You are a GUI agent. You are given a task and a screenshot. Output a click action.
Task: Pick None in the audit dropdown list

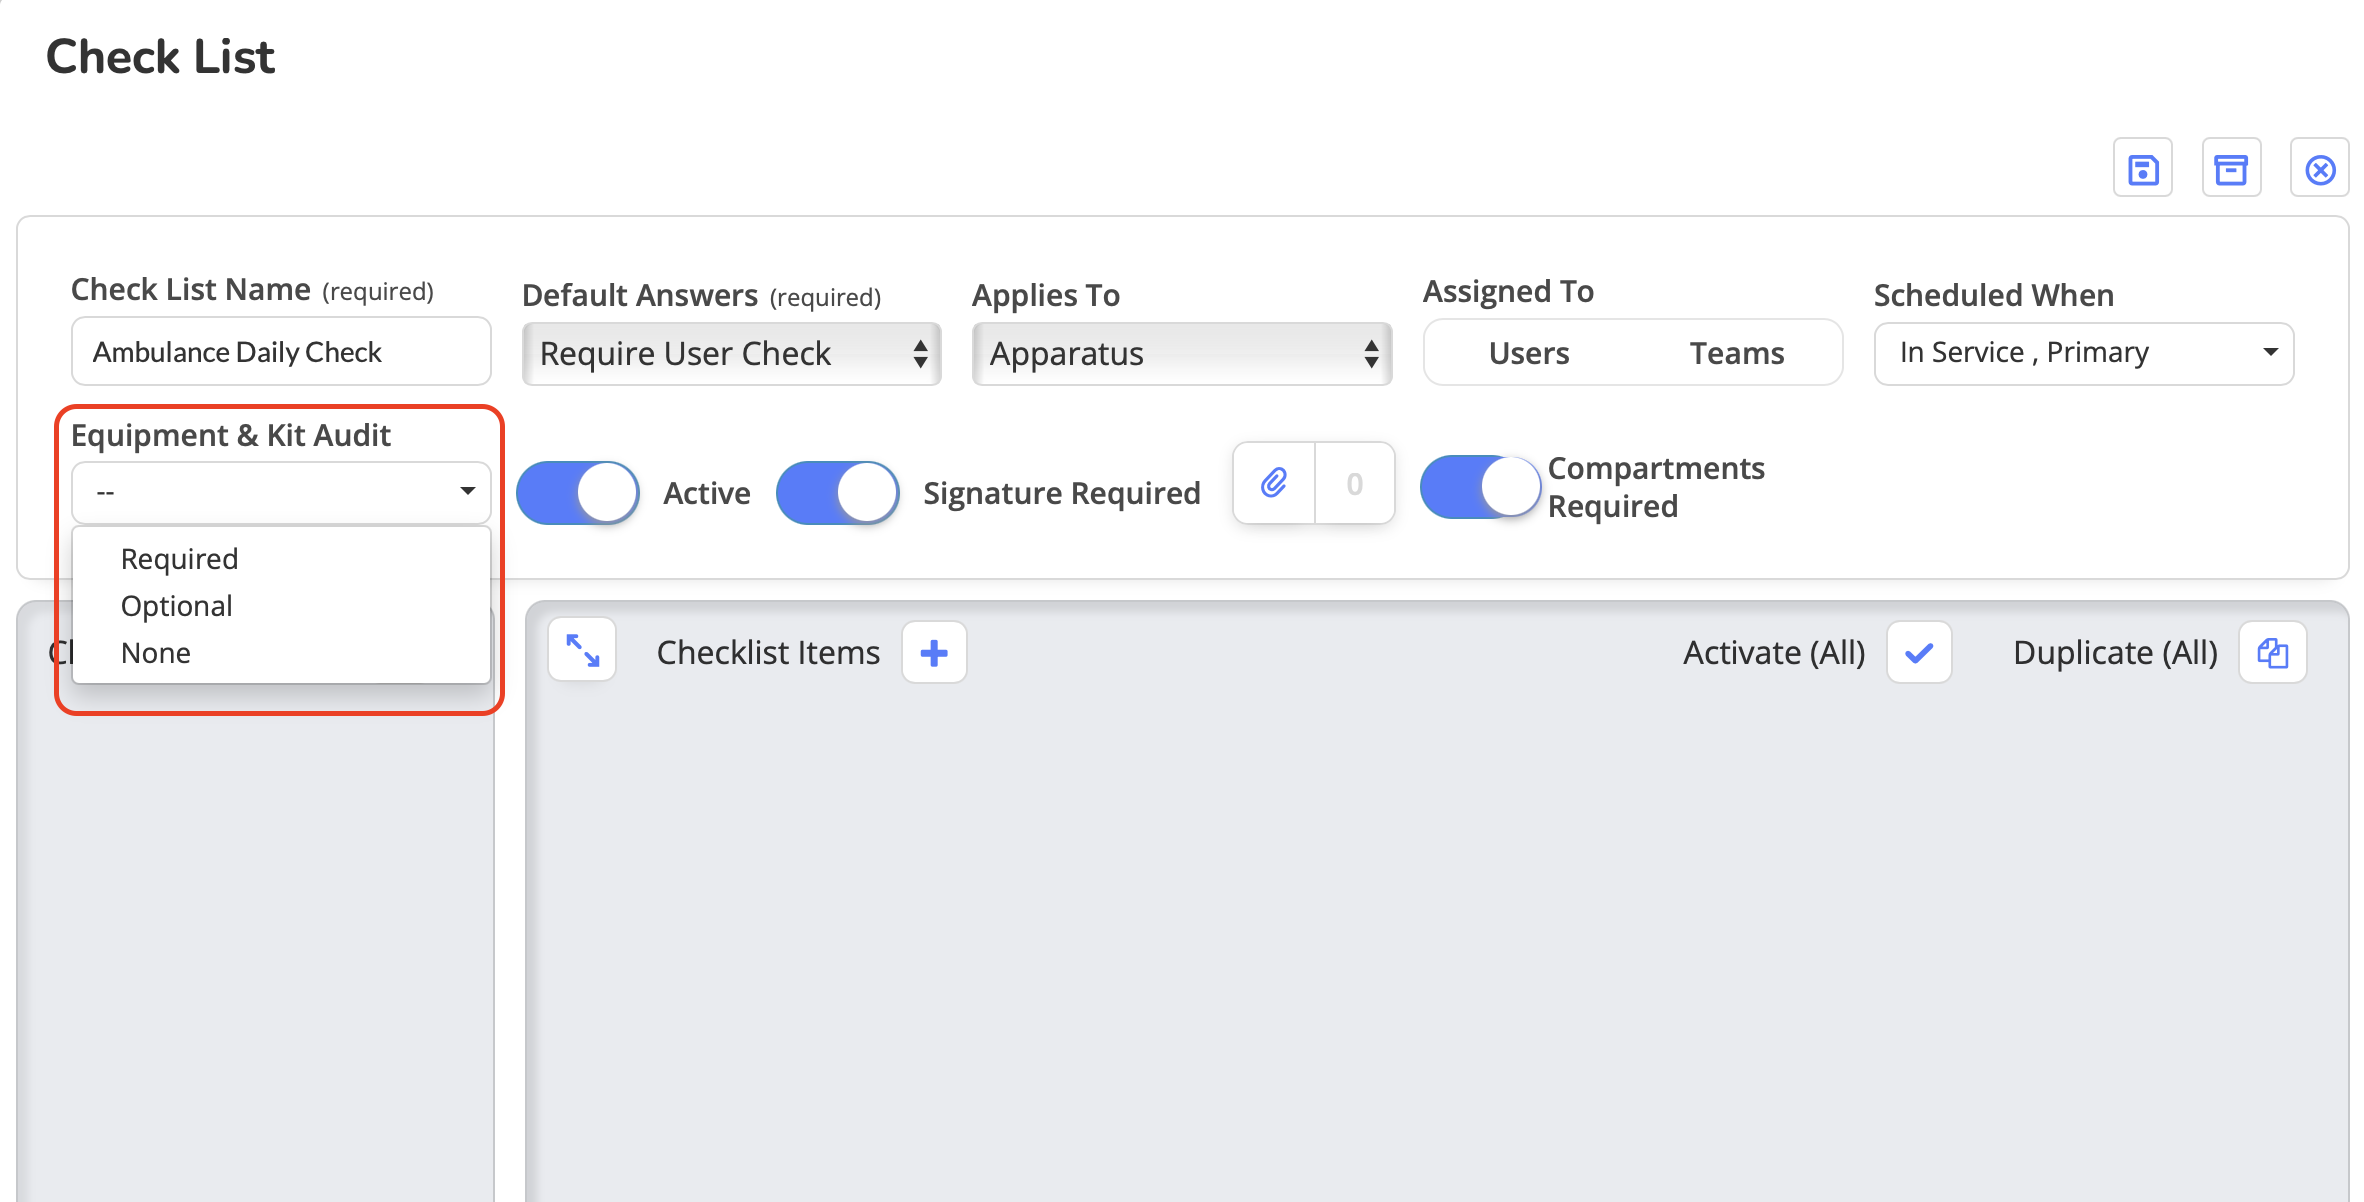(156, 653)
